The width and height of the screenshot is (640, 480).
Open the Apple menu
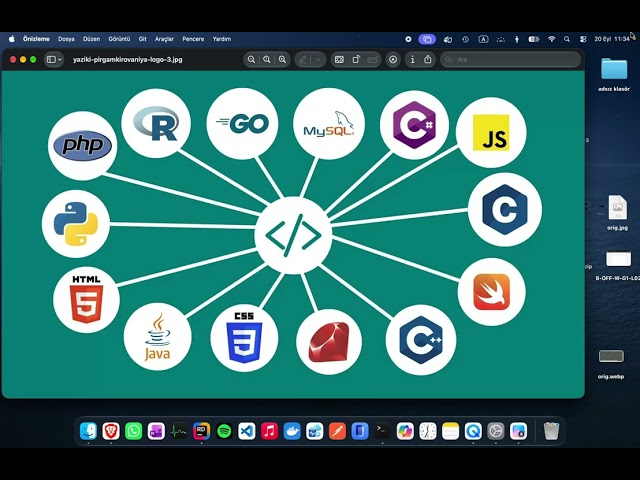[x=11, y=39]
